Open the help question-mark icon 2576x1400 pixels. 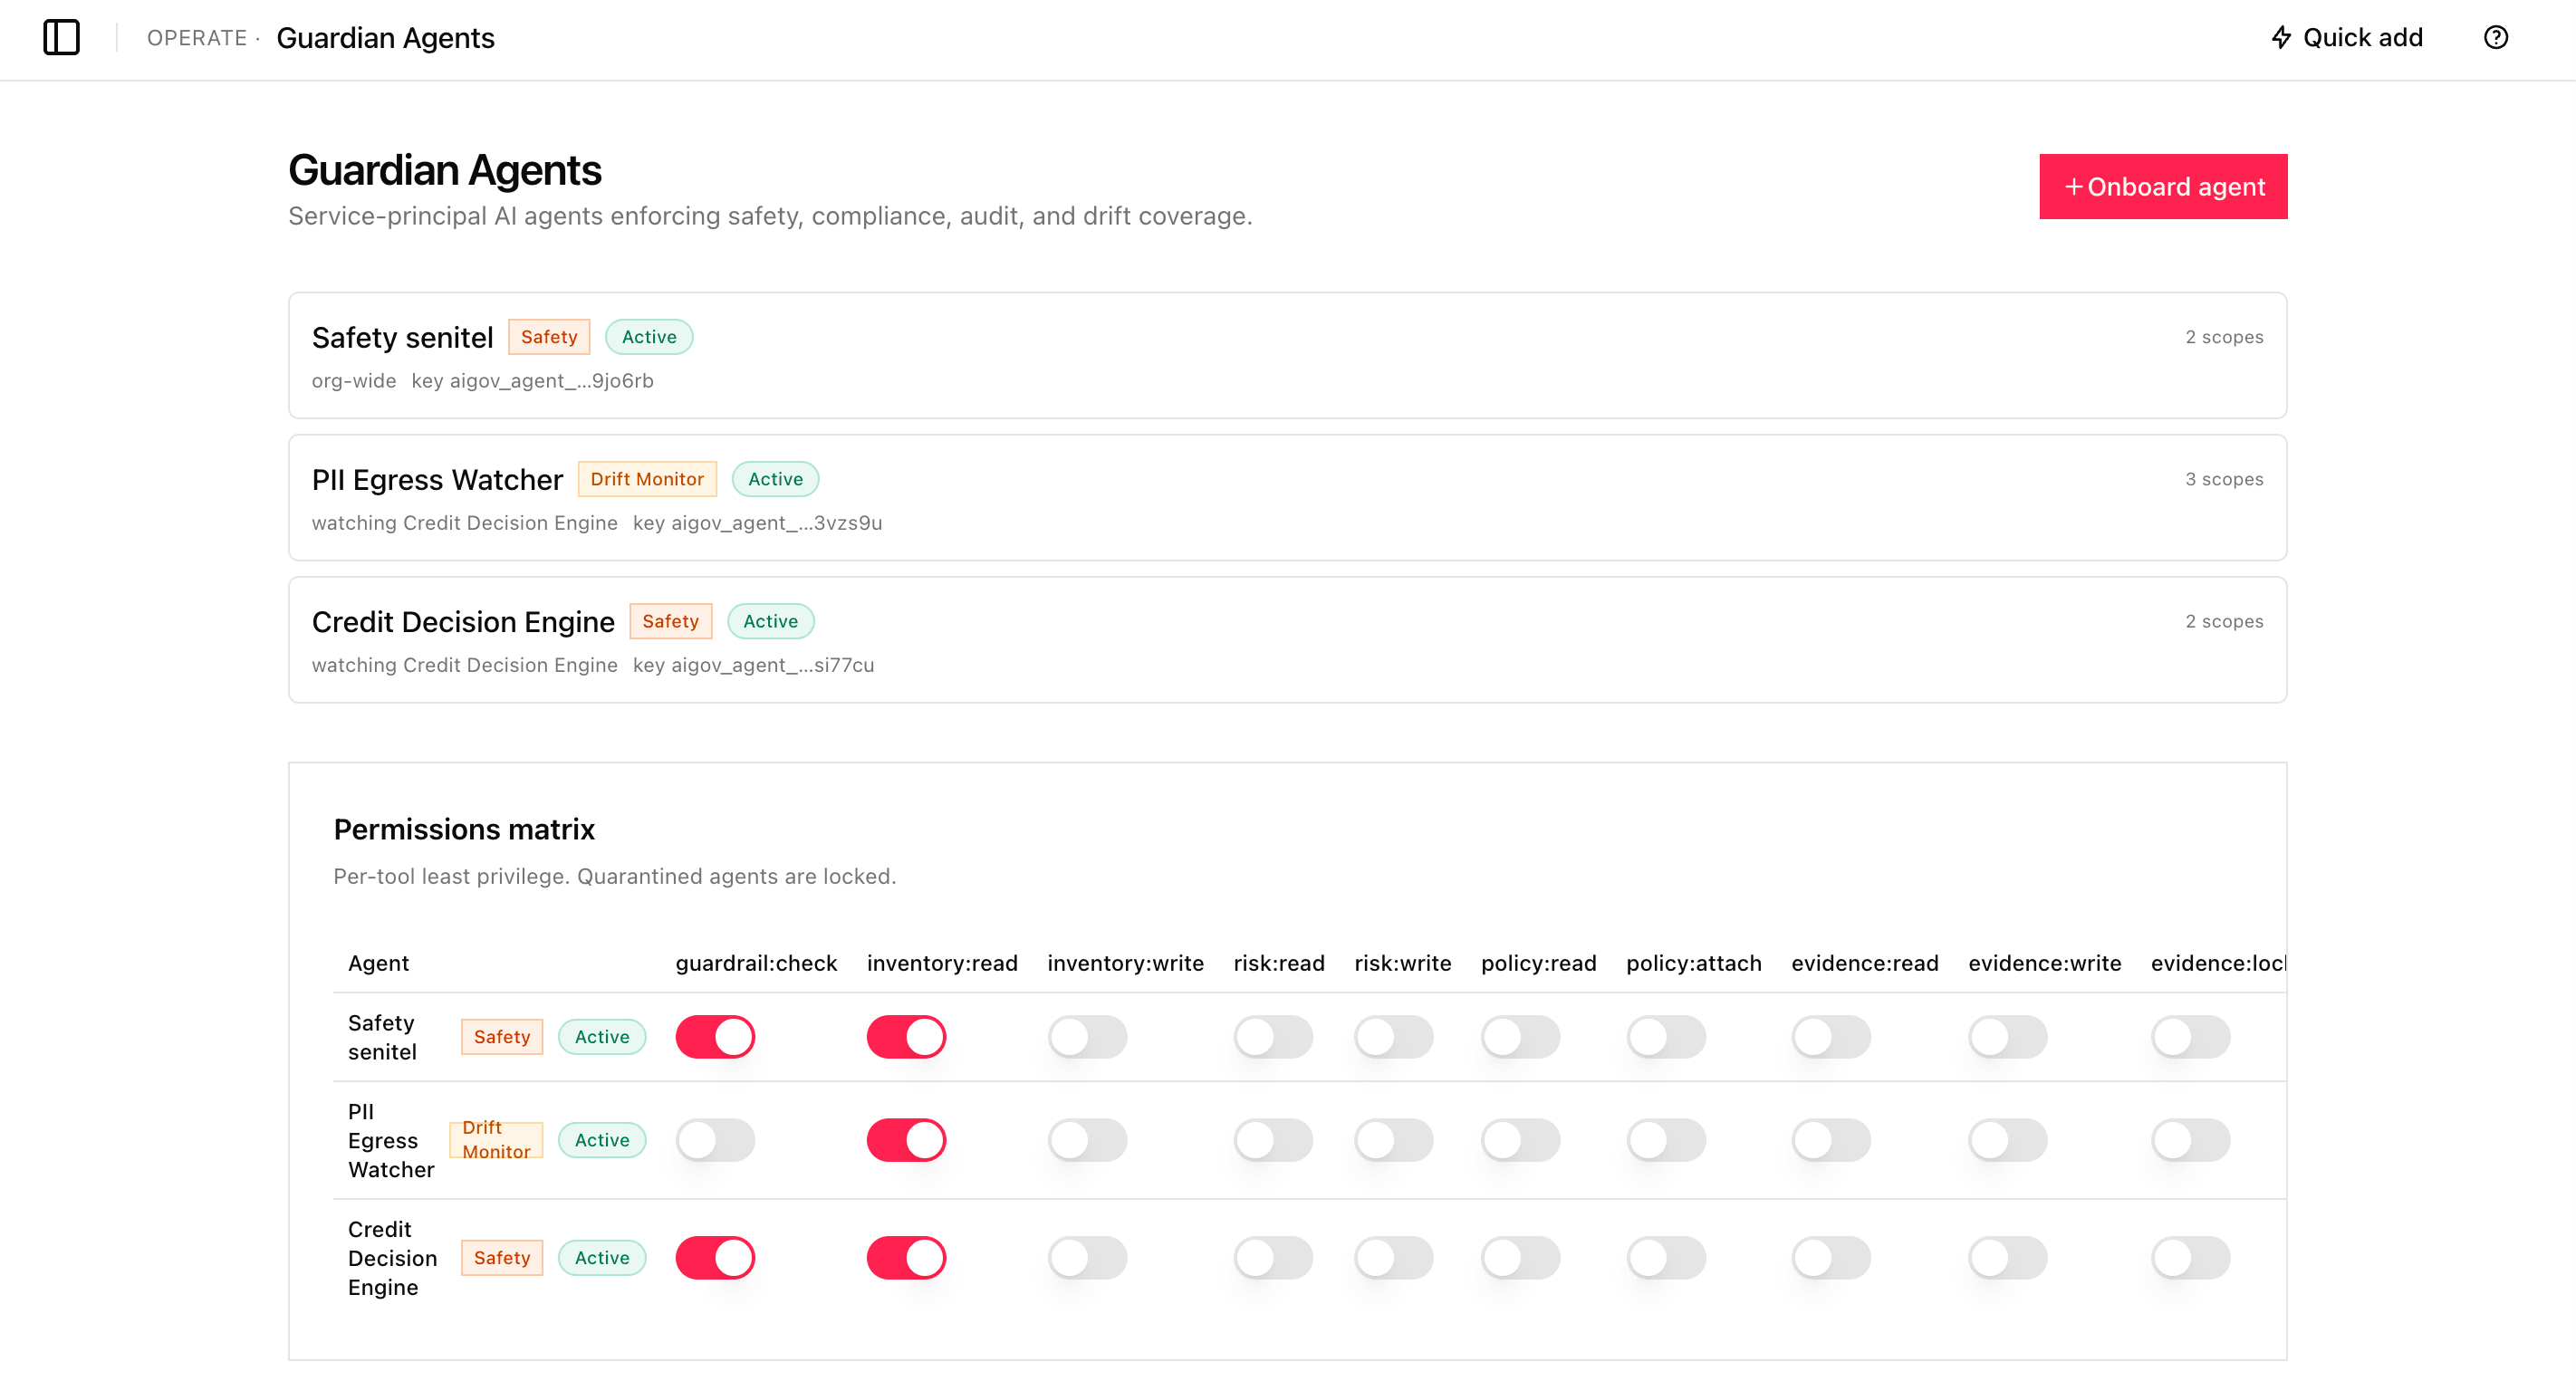coord(2496,38)
